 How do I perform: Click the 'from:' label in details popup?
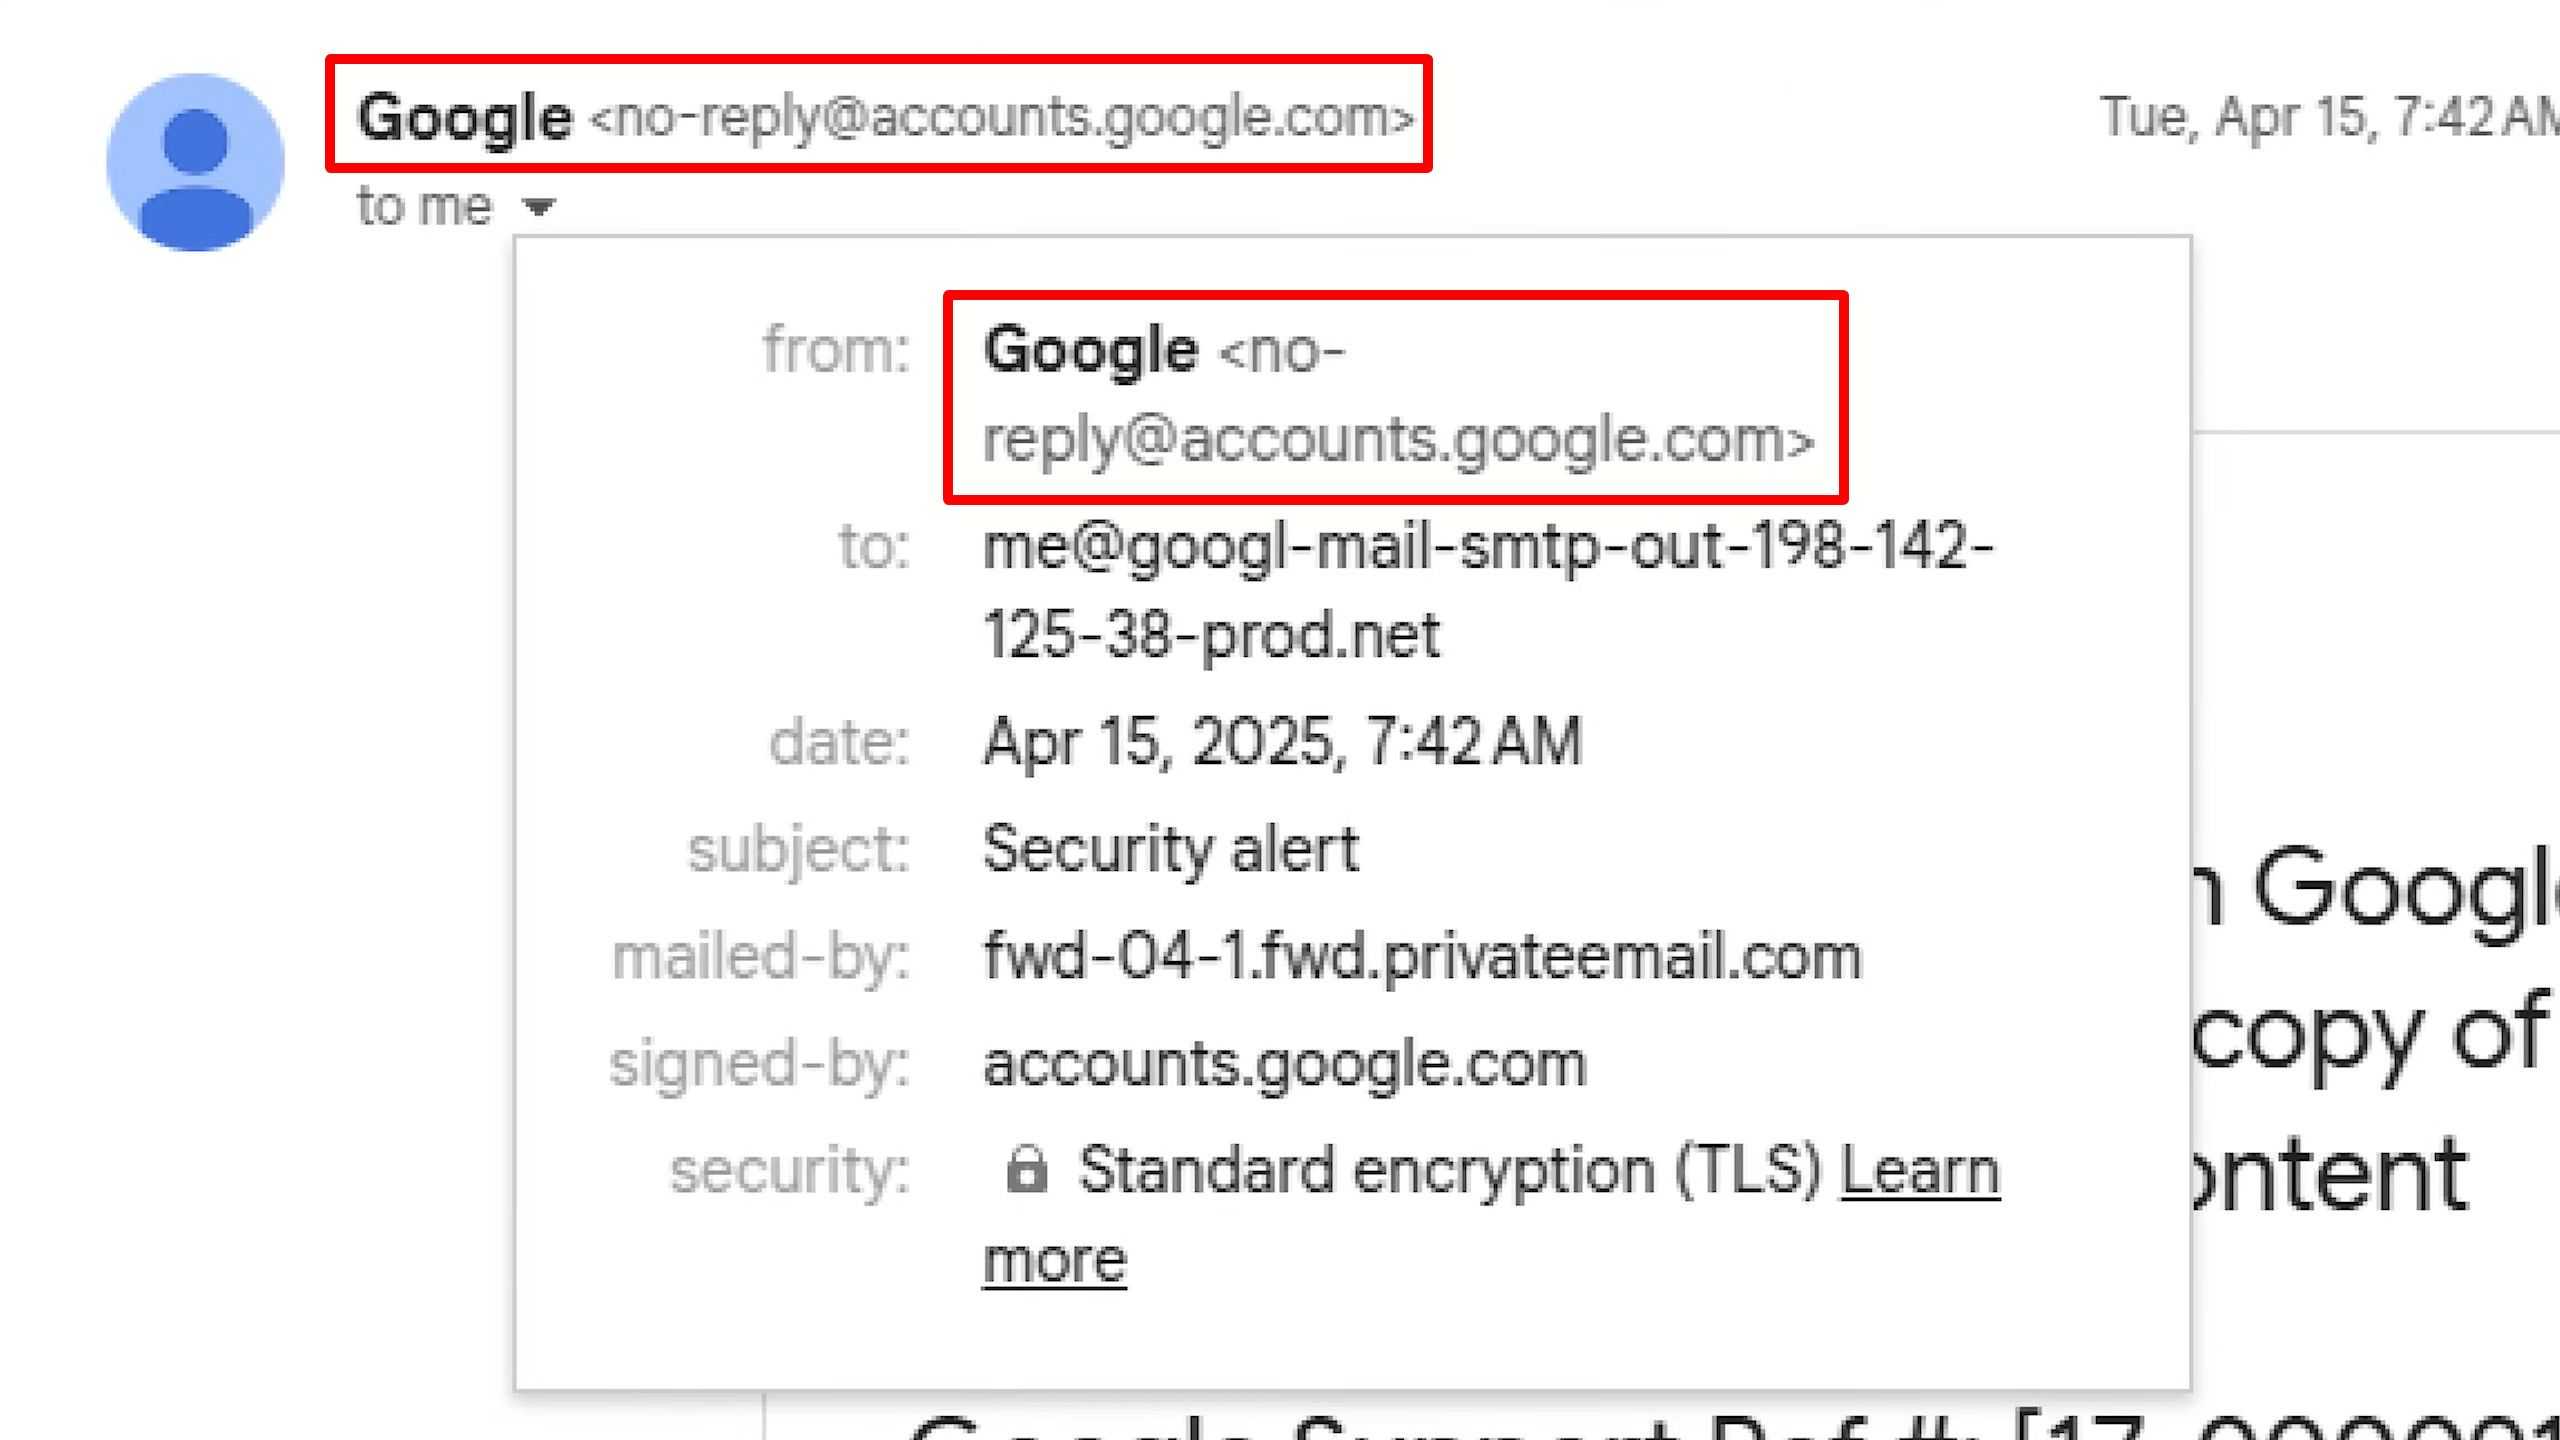coord(836,351)
